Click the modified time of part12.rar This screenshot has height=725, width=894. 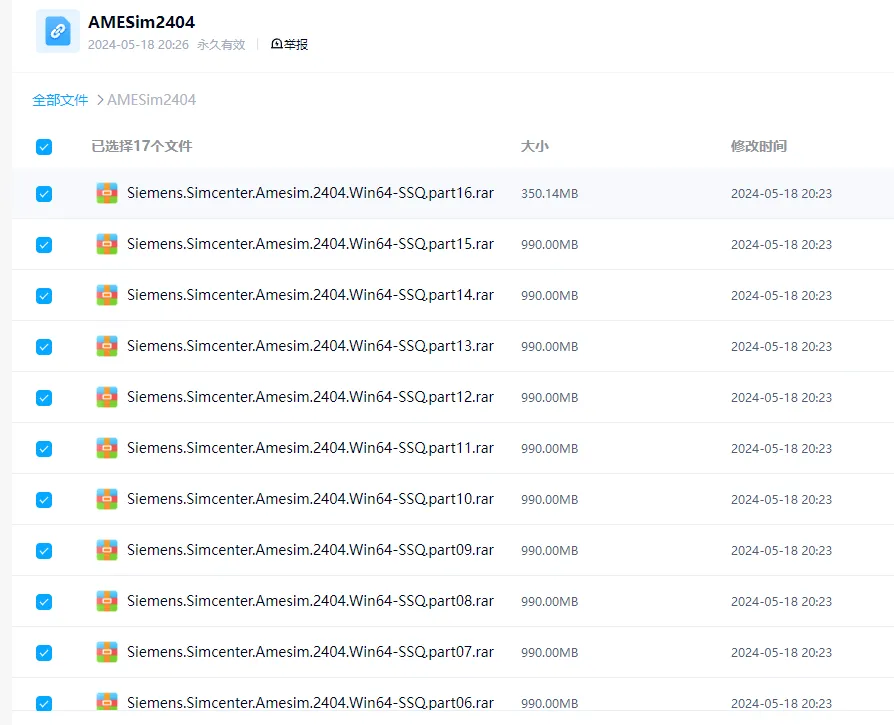(x=781, y=398)
